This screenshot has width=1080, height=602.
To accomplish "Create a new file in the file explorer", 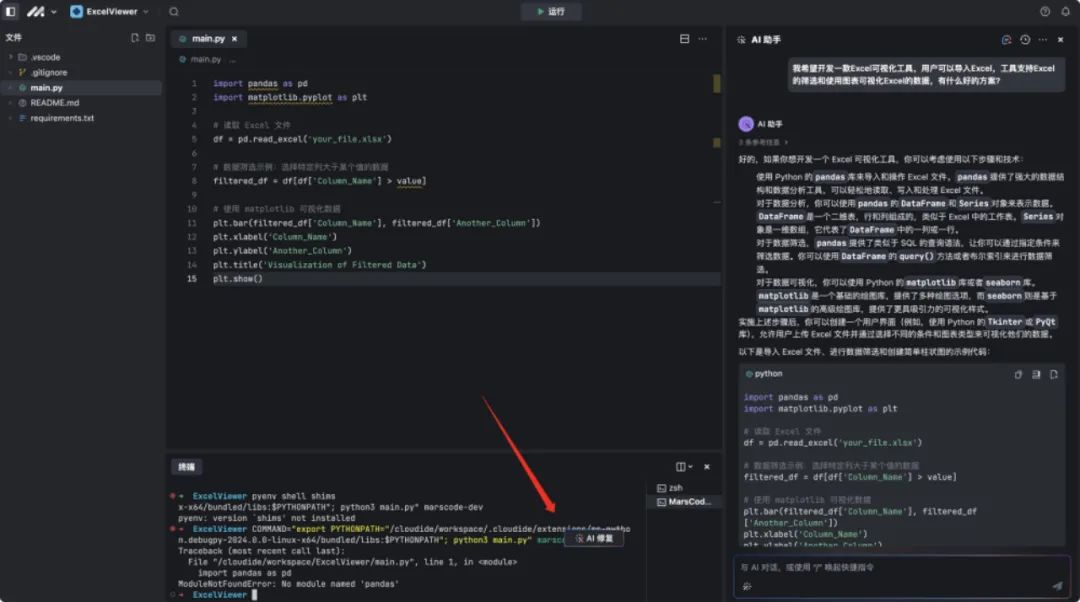I will pyautogui.click(x=135, y=38).
